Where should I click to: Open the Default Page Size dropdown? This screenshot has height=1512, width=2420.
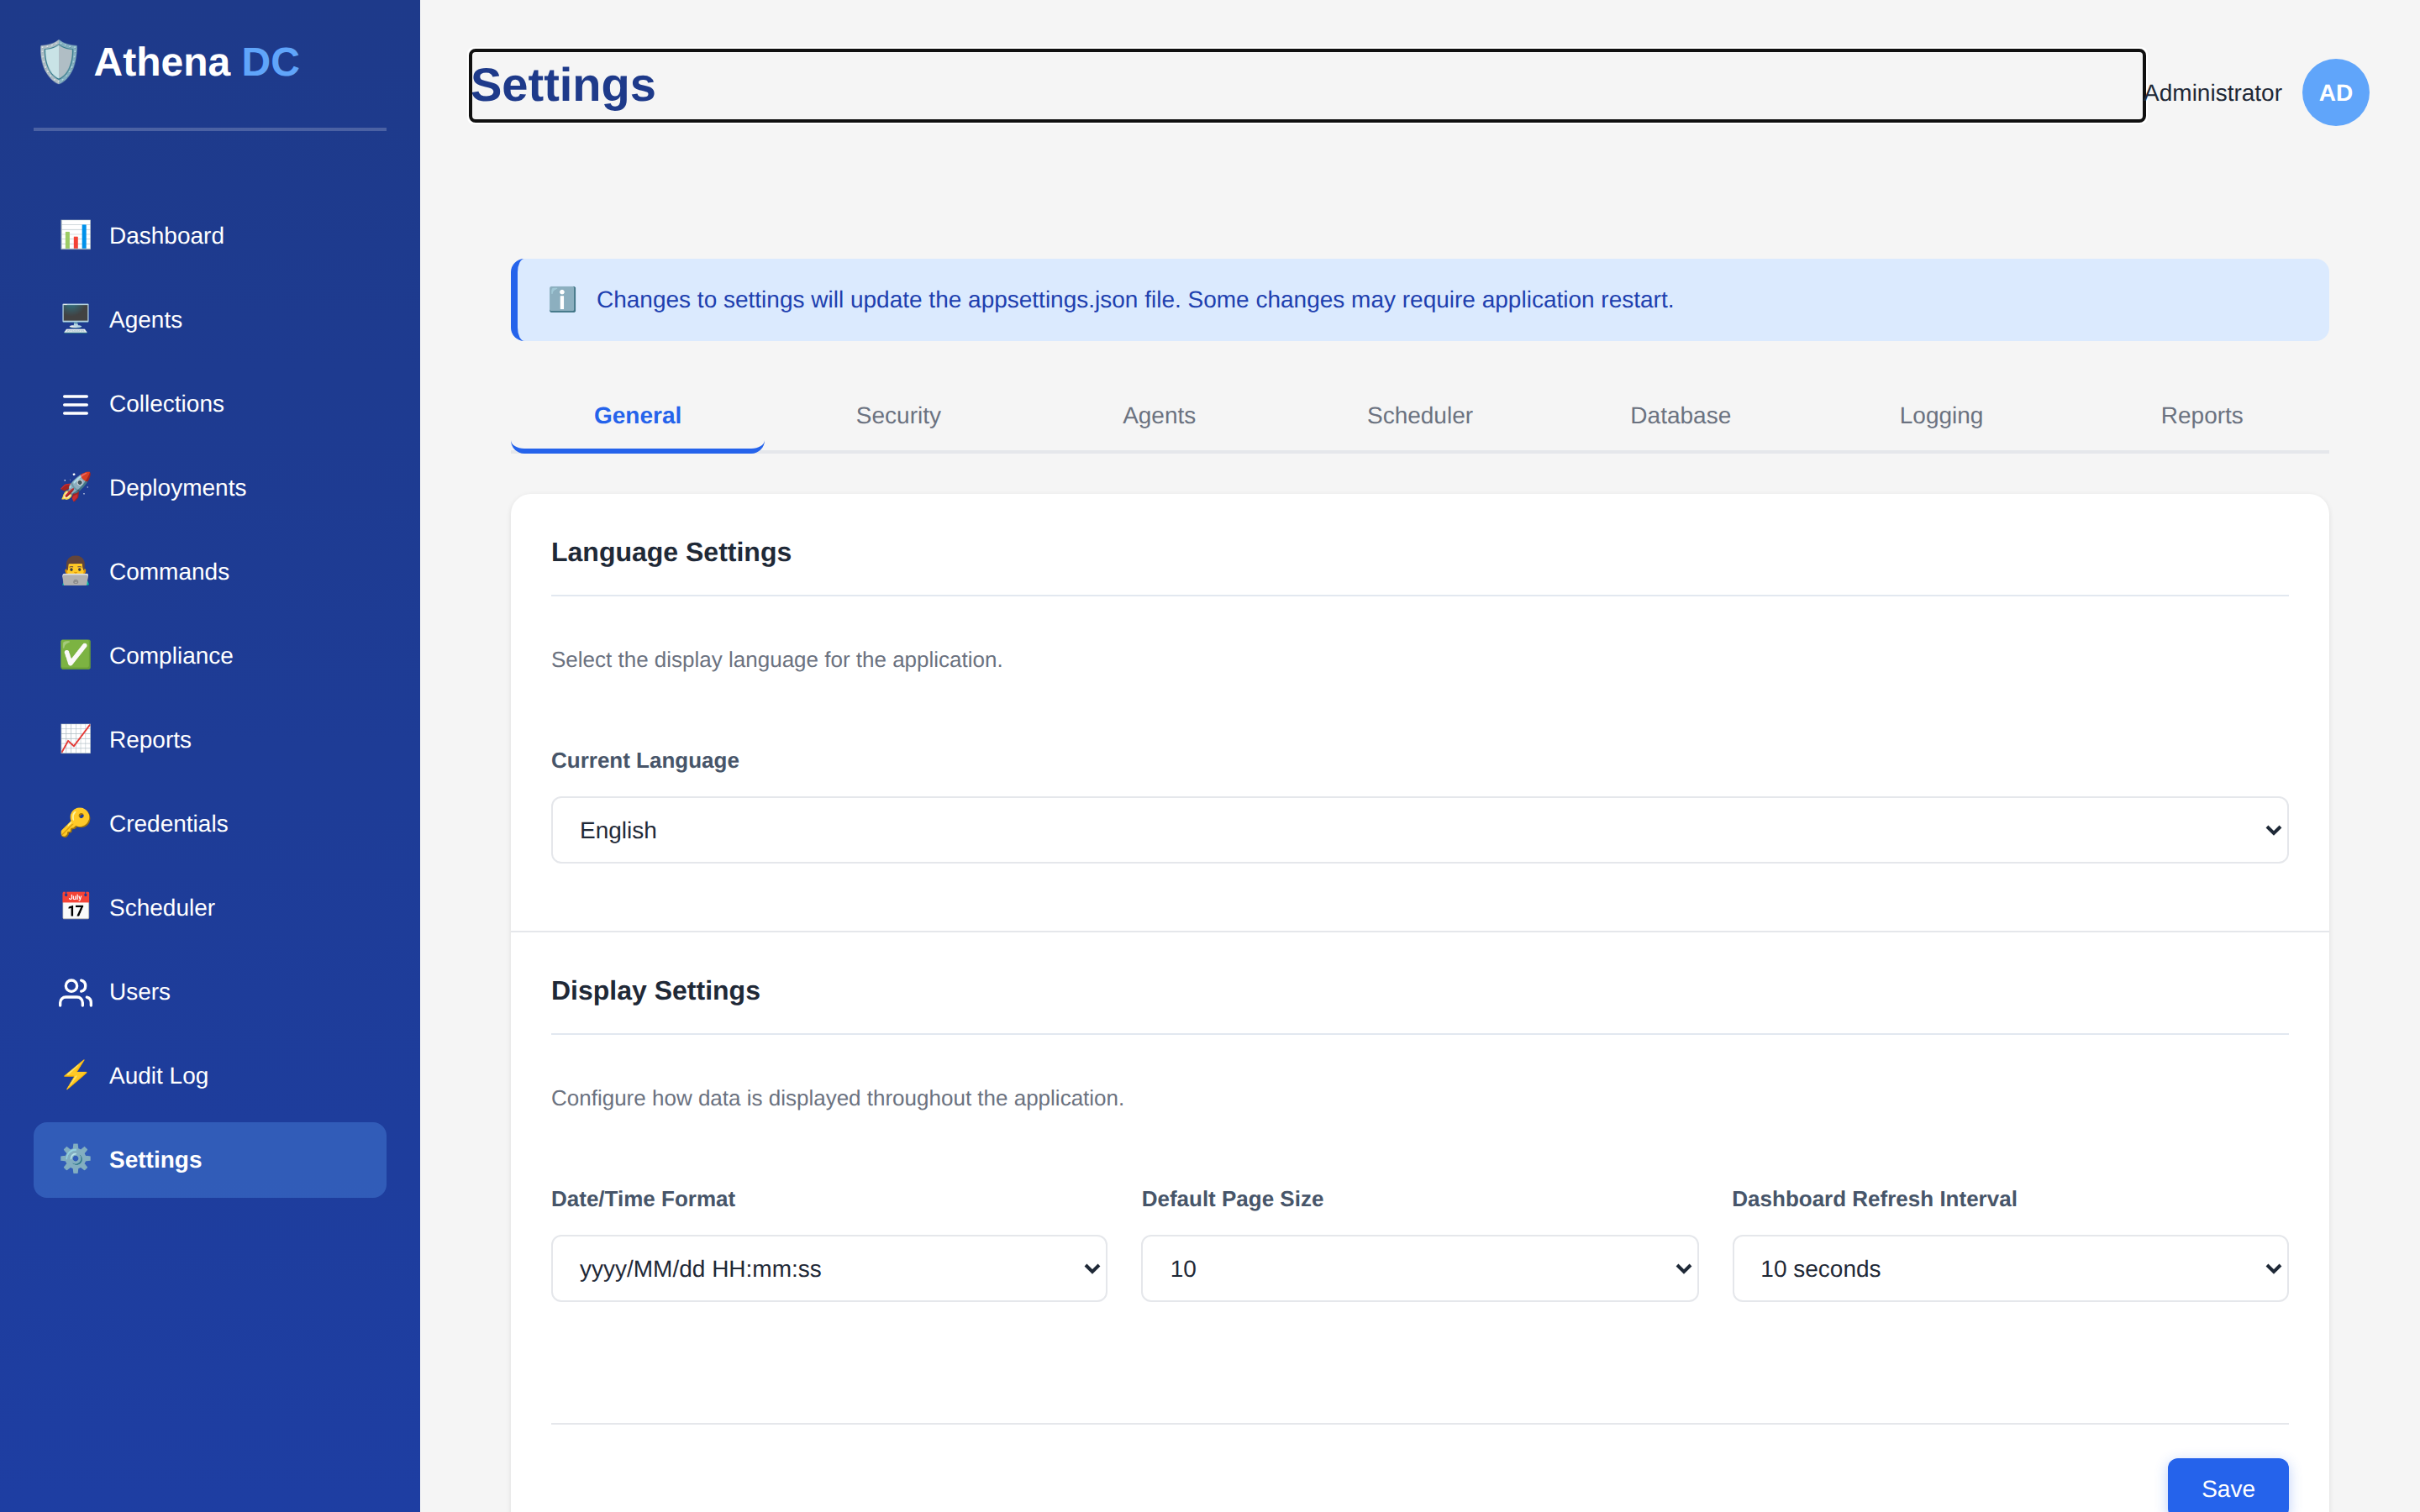1419,1268
